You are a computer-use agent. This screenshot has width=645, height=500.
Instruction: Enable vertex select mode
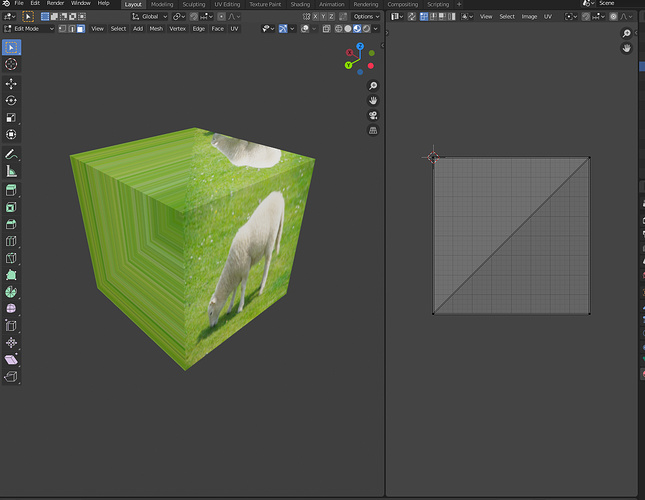(x=63, y=29)
